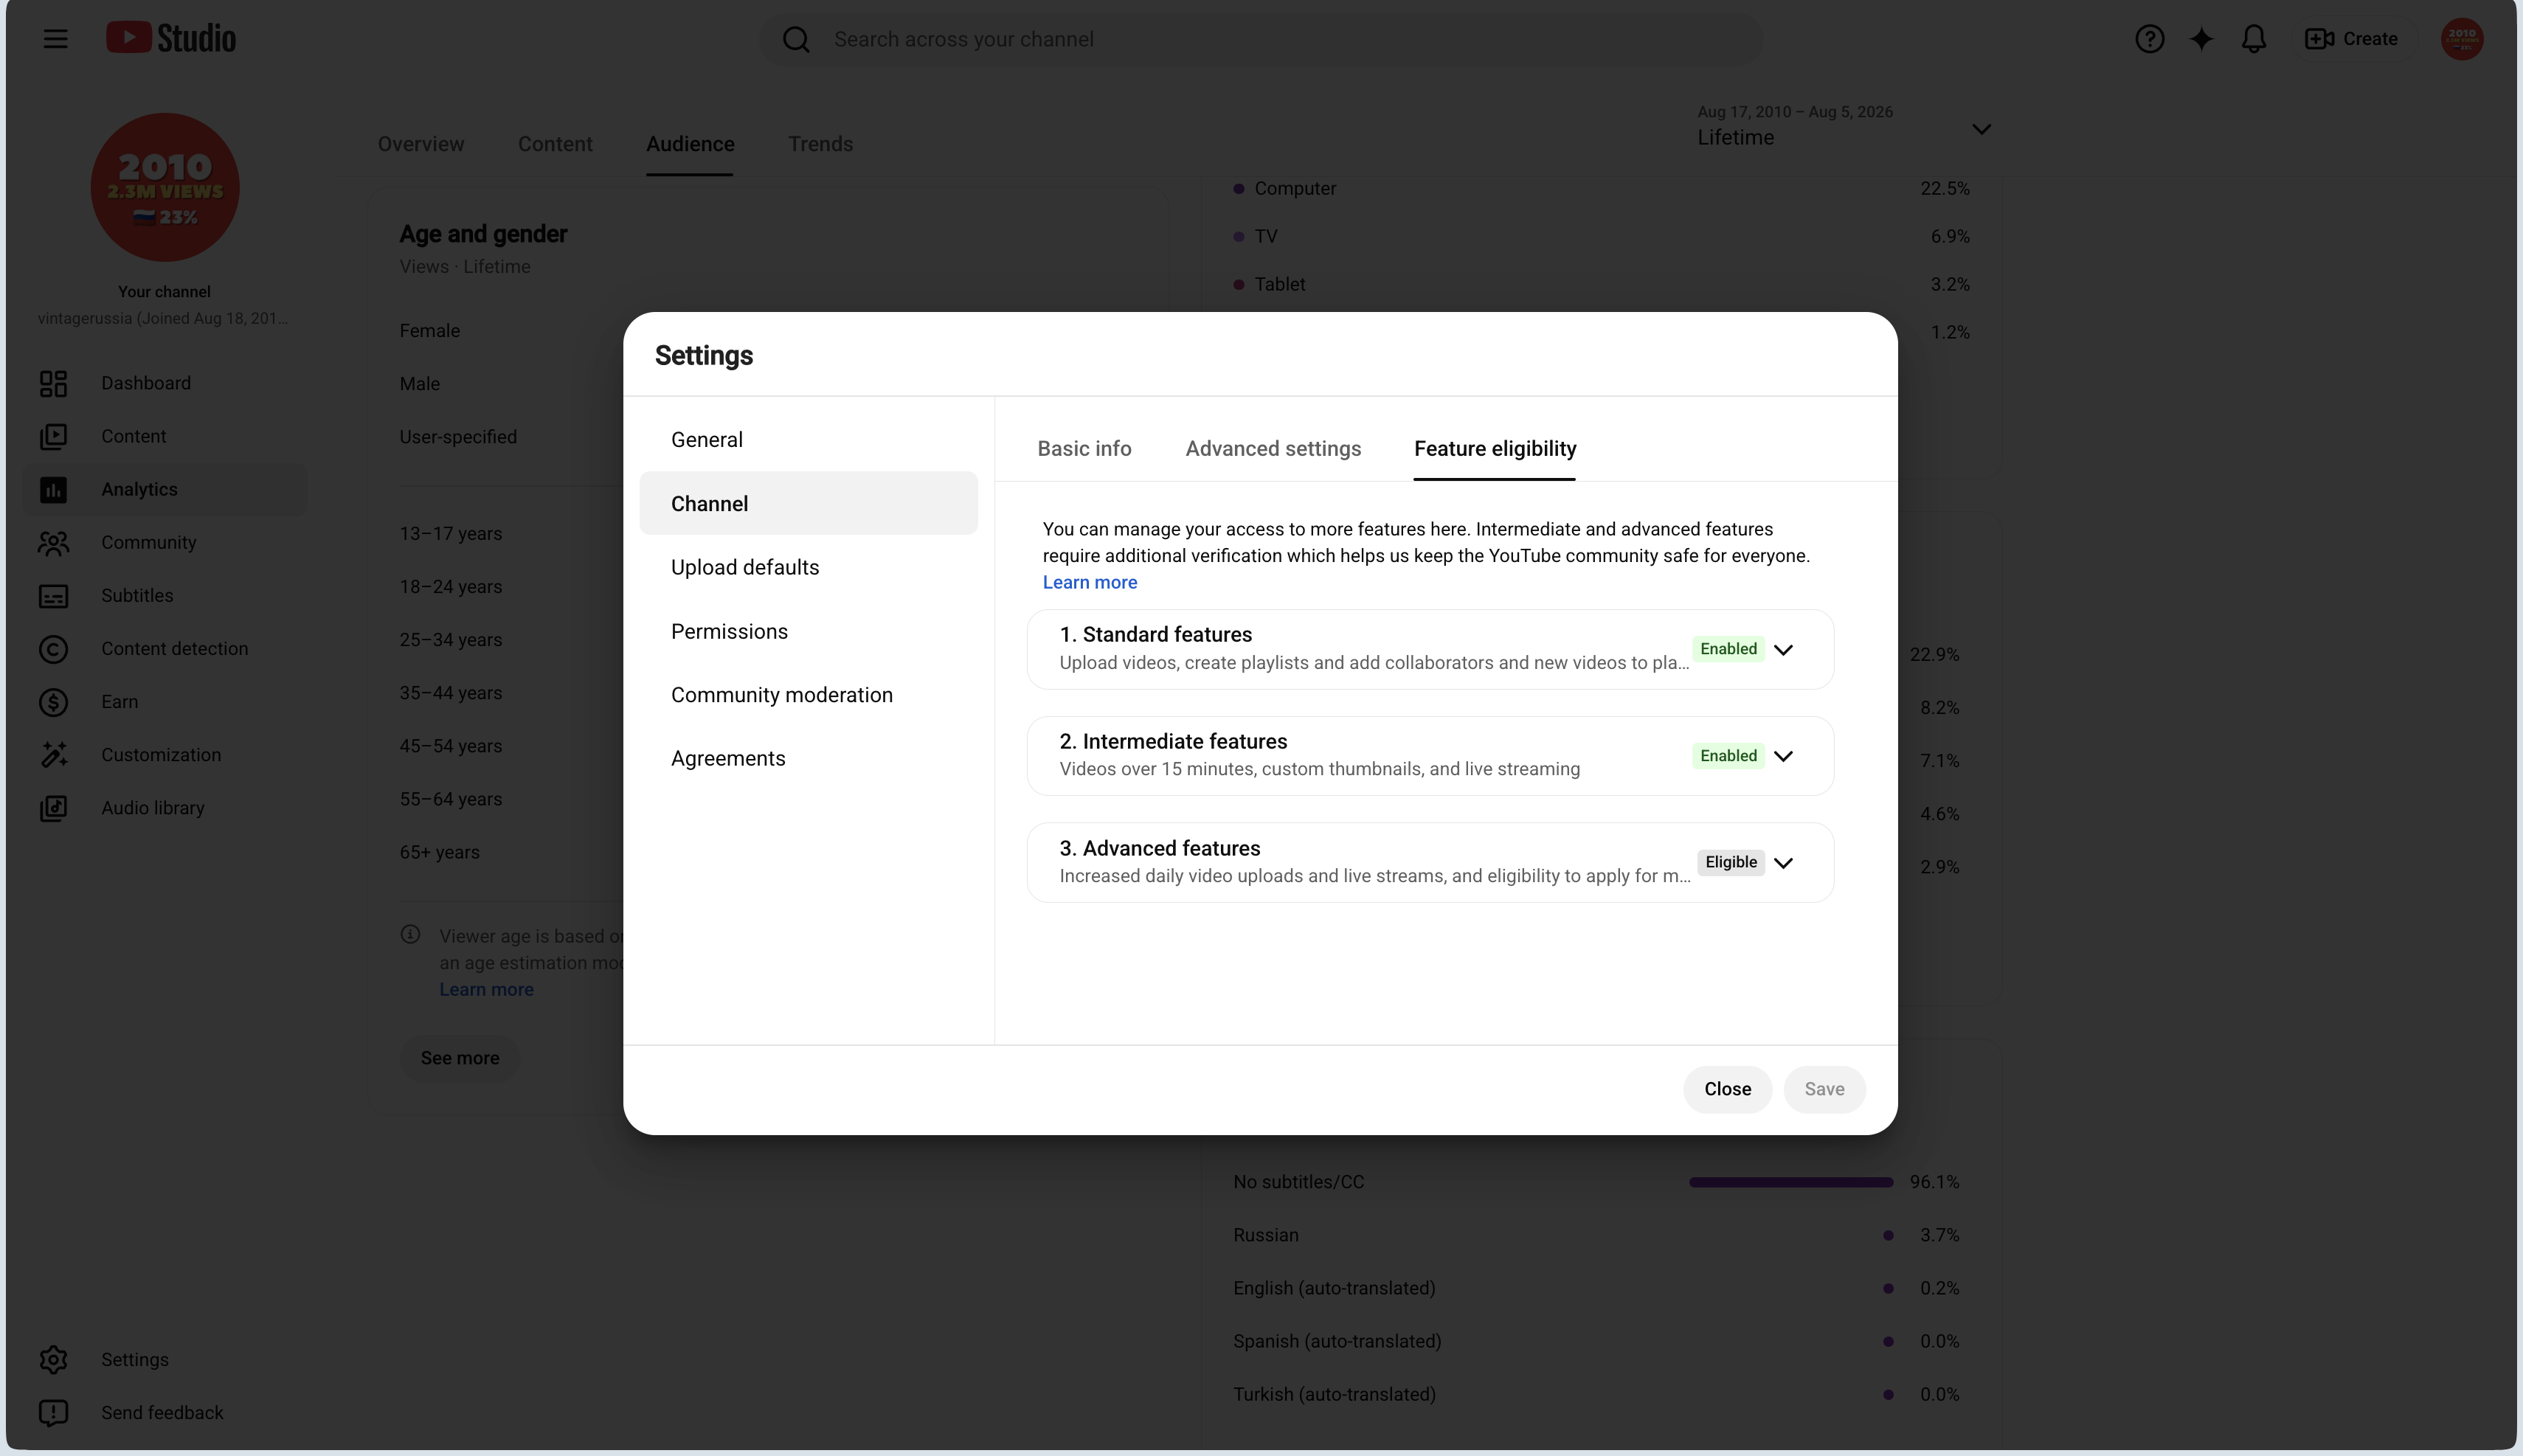This screenshot has width=2523, height=1456.
Task: Click the search magnifier icon
Action: coord(796,39)
